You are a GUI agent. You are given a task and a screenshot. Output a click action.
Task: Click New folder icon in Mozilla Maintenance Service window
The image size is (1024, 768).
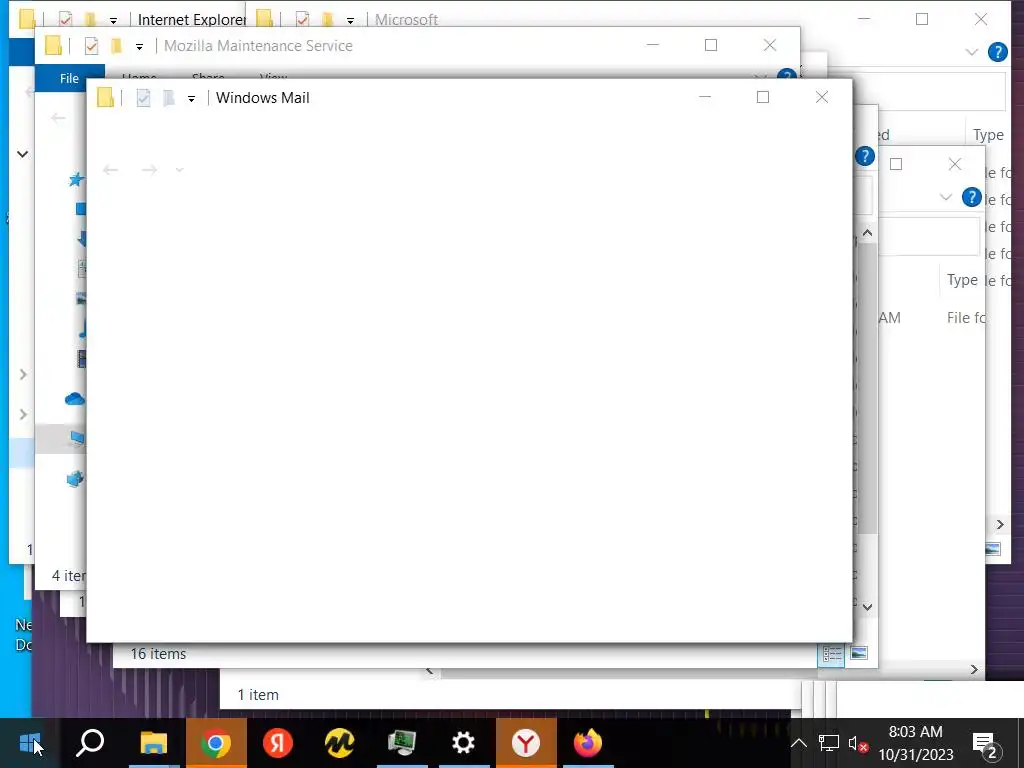(117, 46)
